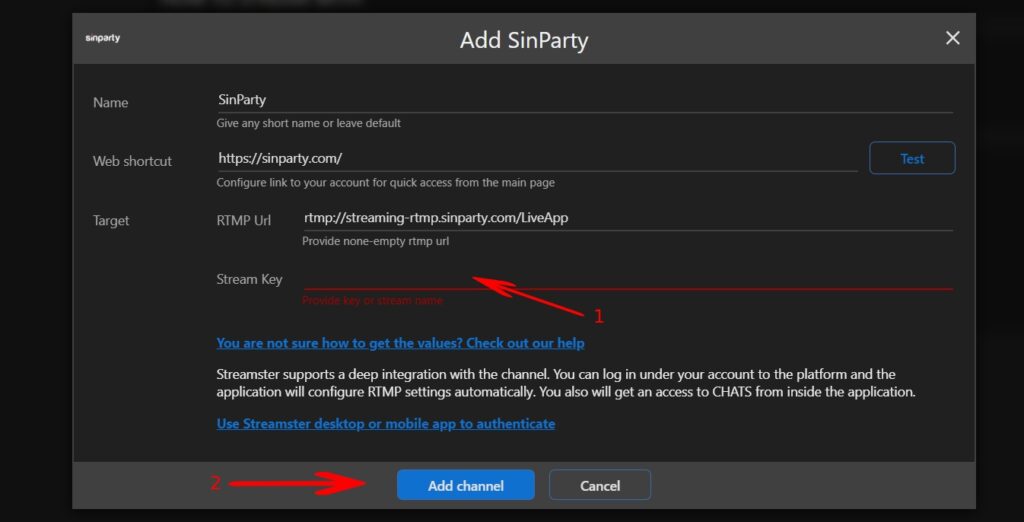
Task: Click the Web shortcut label
Action: (x=132, y=161)
